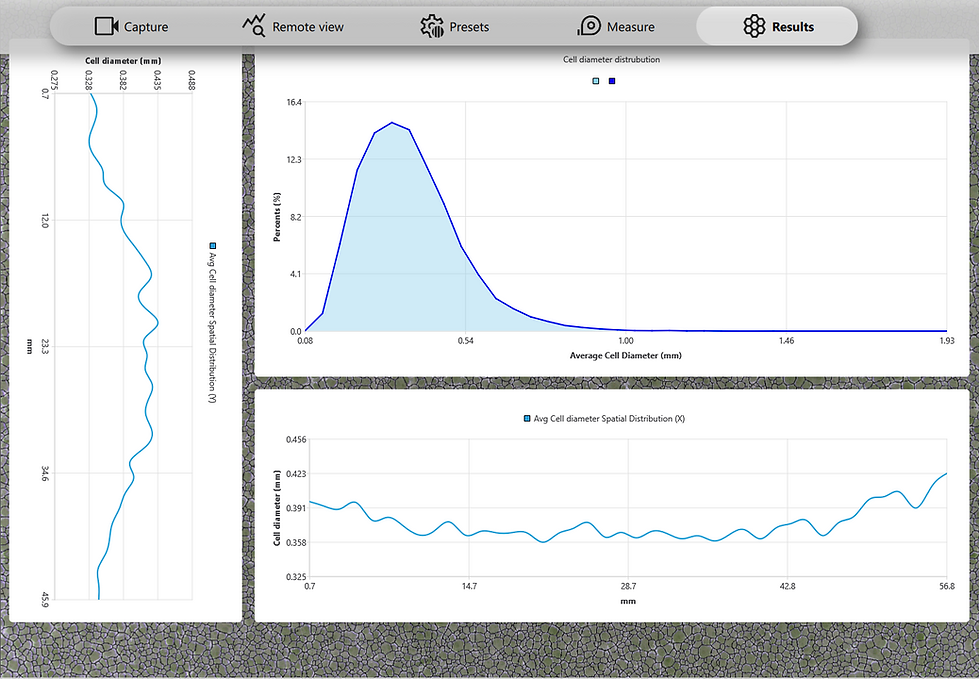Screen dimensions: 979x679
Task: Click the 'Average Cell Diameter (mm)' axis label
Action: coord(626,356)
